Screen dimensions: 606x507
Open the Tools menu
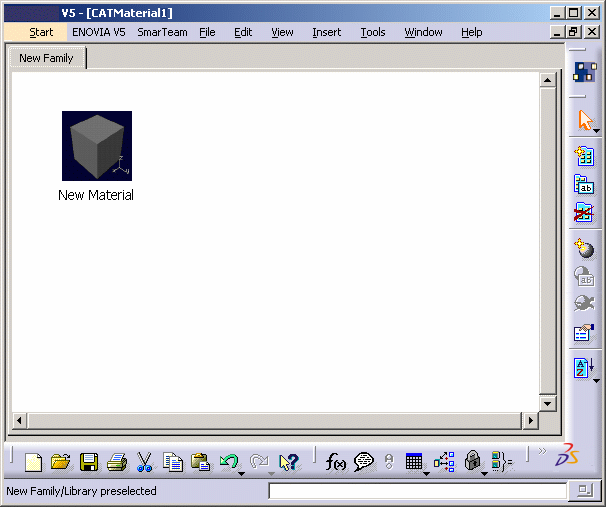click(373, 32)
